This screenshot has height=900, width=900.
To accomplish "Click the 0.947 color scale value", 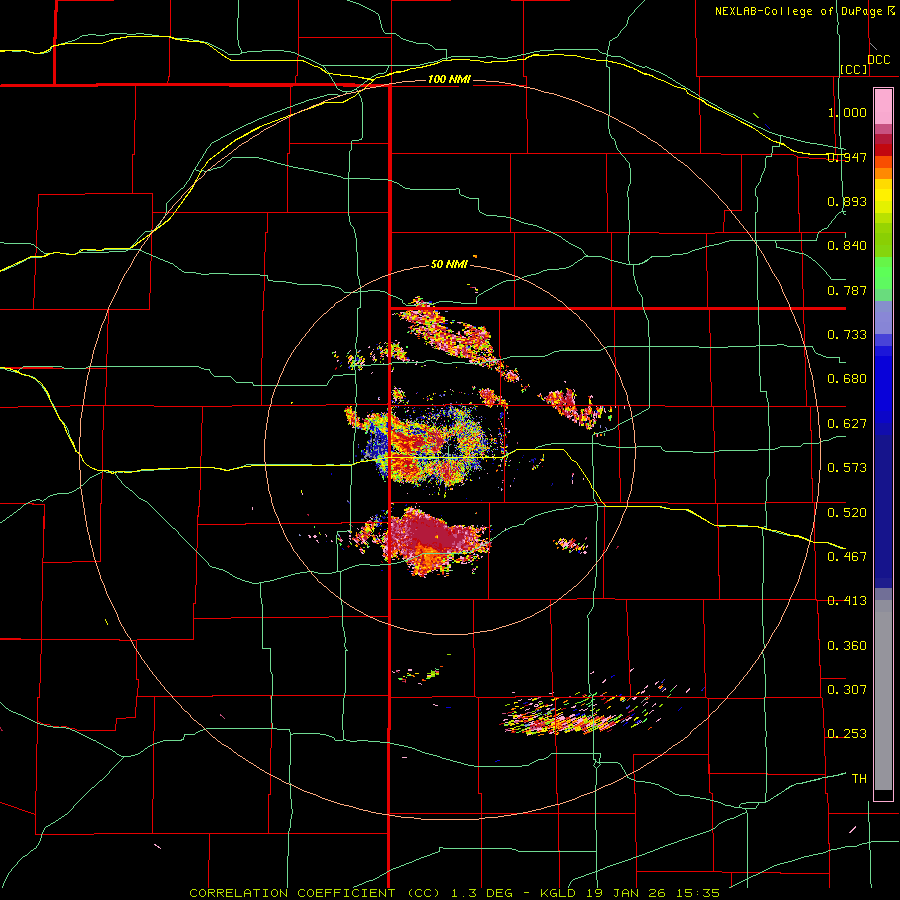I will (x=847, y=157).
